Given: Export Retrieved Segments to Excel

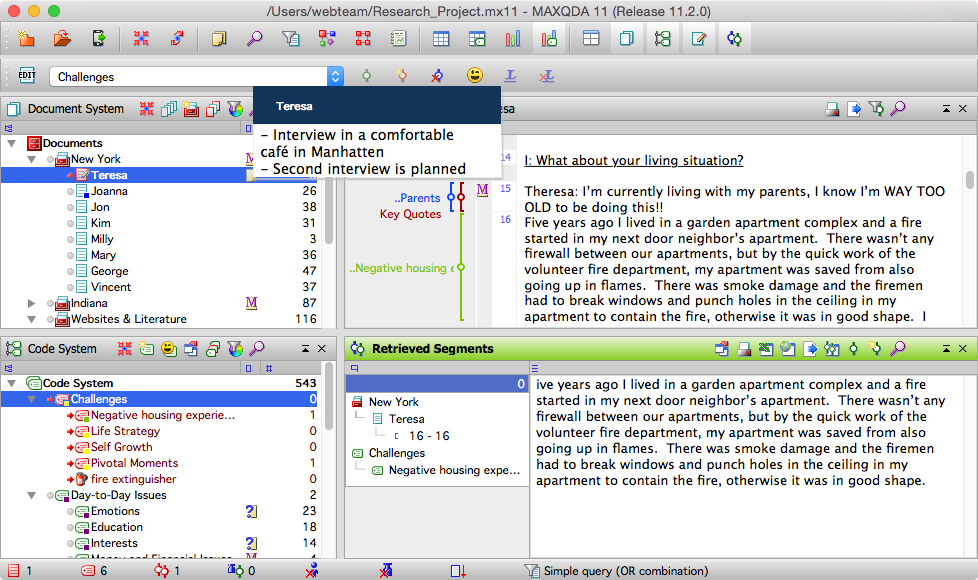Looking at the screenshot, I should [766, 349].
